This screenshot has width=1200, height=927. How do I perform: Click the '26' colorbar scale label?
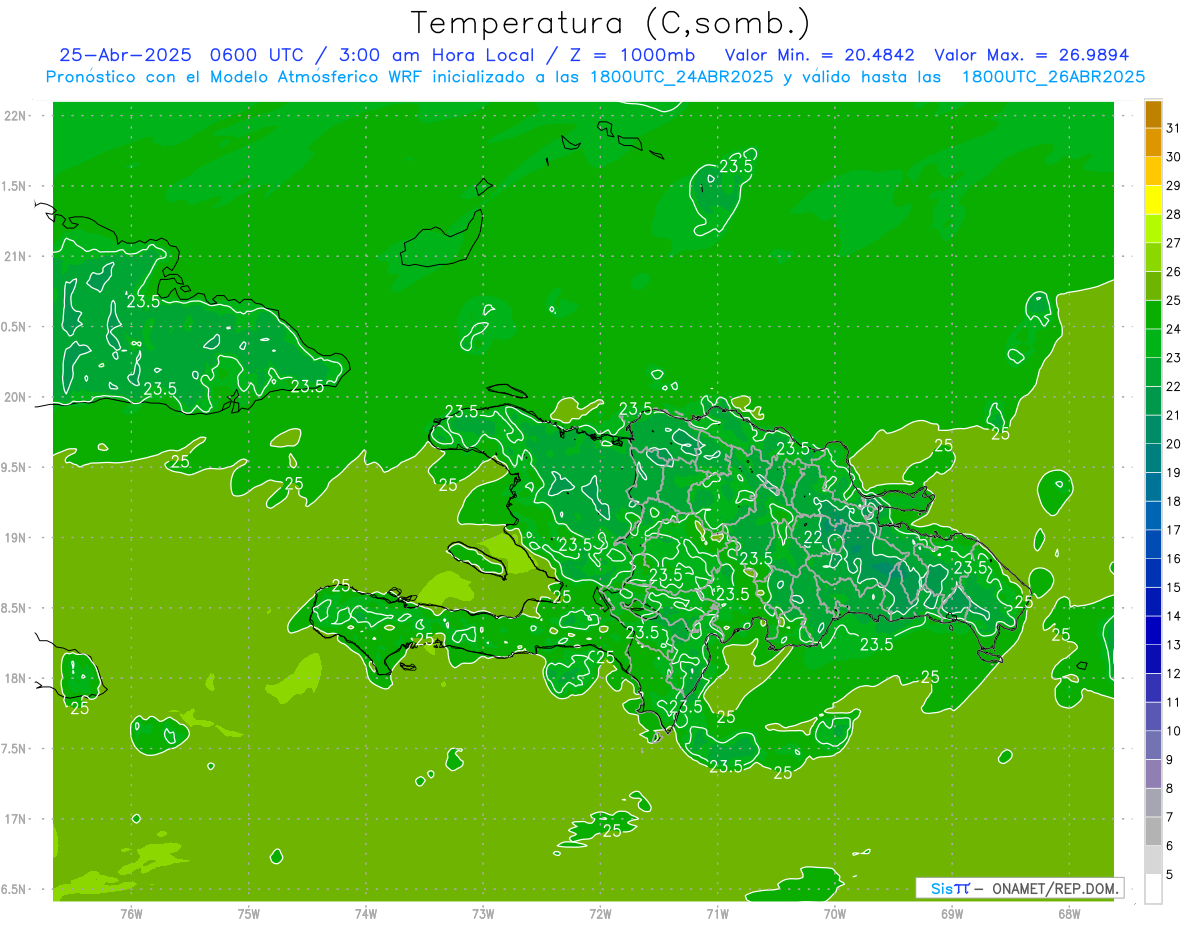tap(1174, 271)
